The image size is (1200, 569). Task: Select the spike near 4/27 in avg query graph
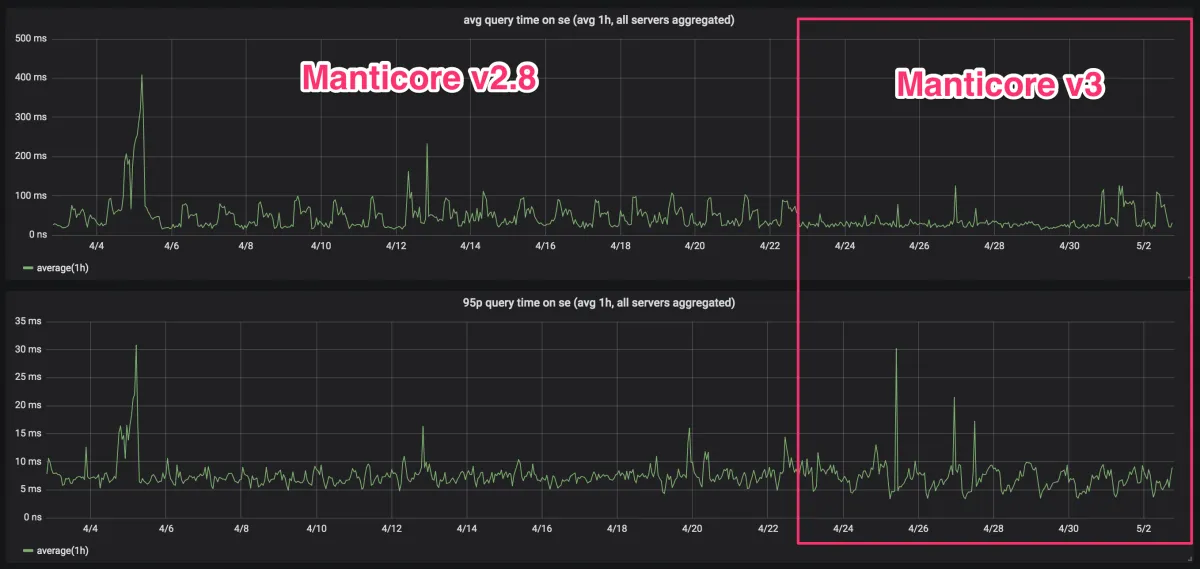pyautogui.click(x=955, y=187)
